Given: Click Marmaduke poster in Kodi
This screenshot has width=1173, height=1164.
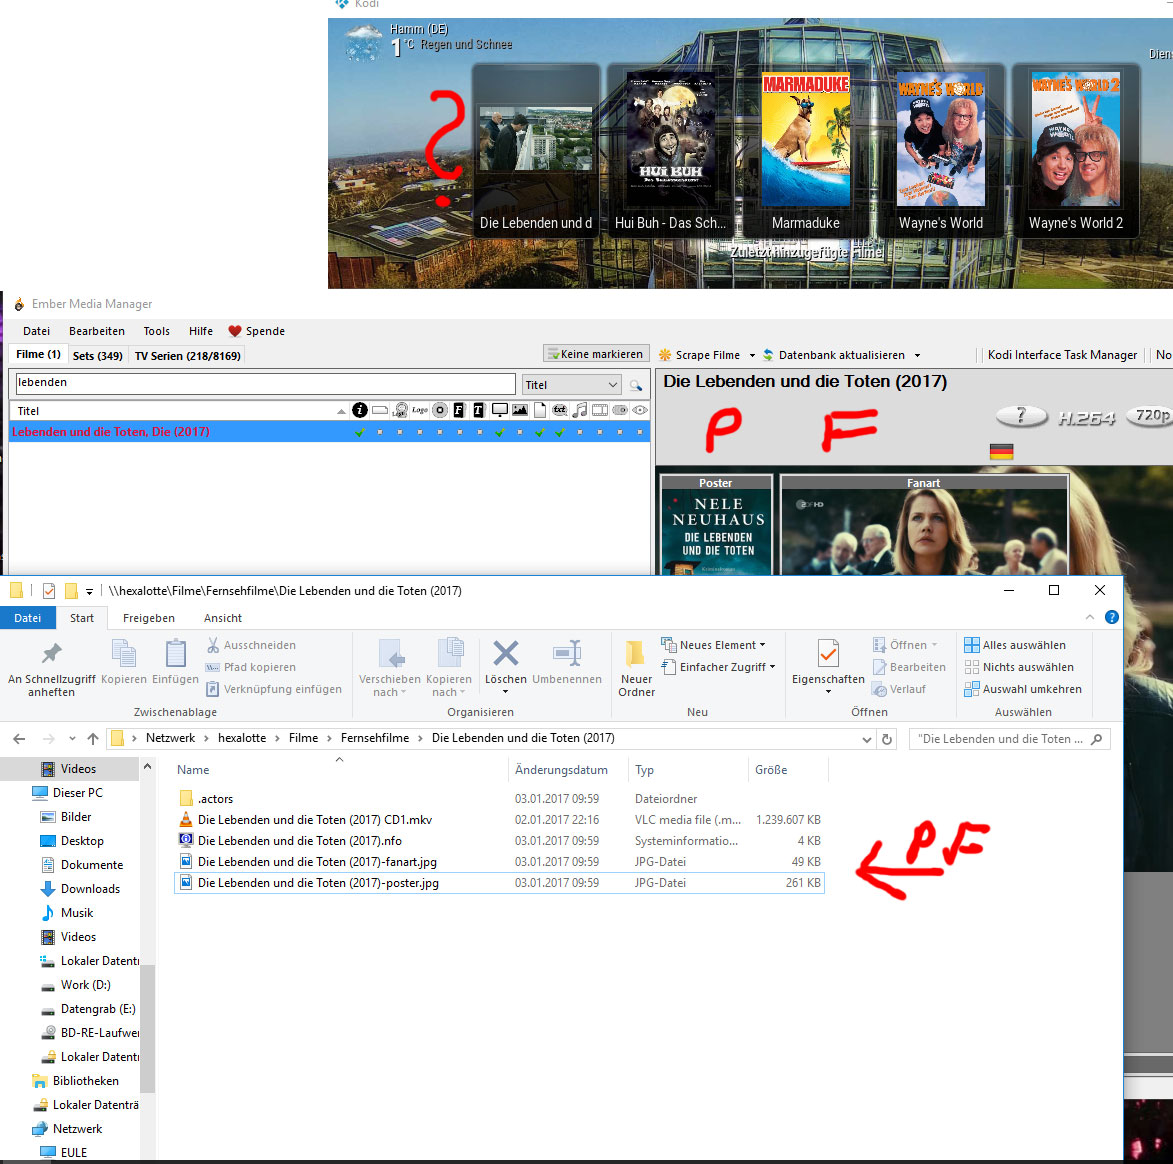Looking at the screenshot, I should click(x=806, y=140).
